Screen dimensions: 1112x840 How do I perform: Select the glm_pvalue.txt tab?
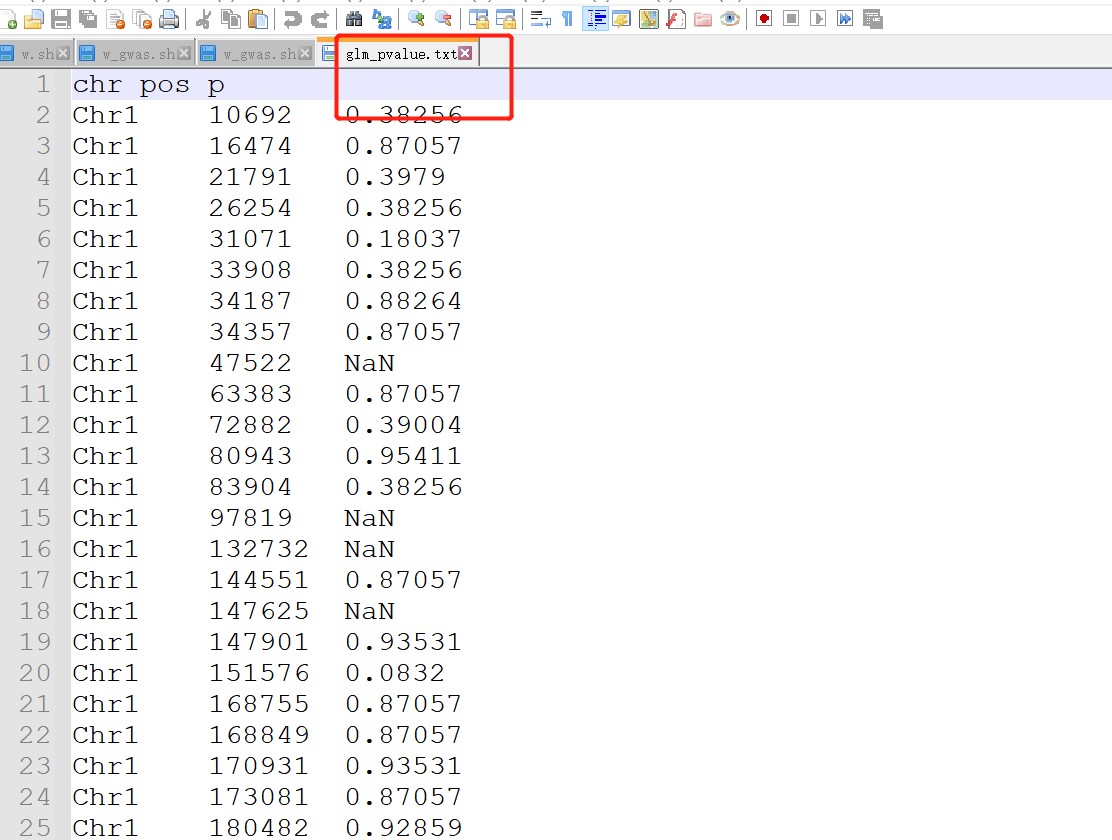point(400,54)
